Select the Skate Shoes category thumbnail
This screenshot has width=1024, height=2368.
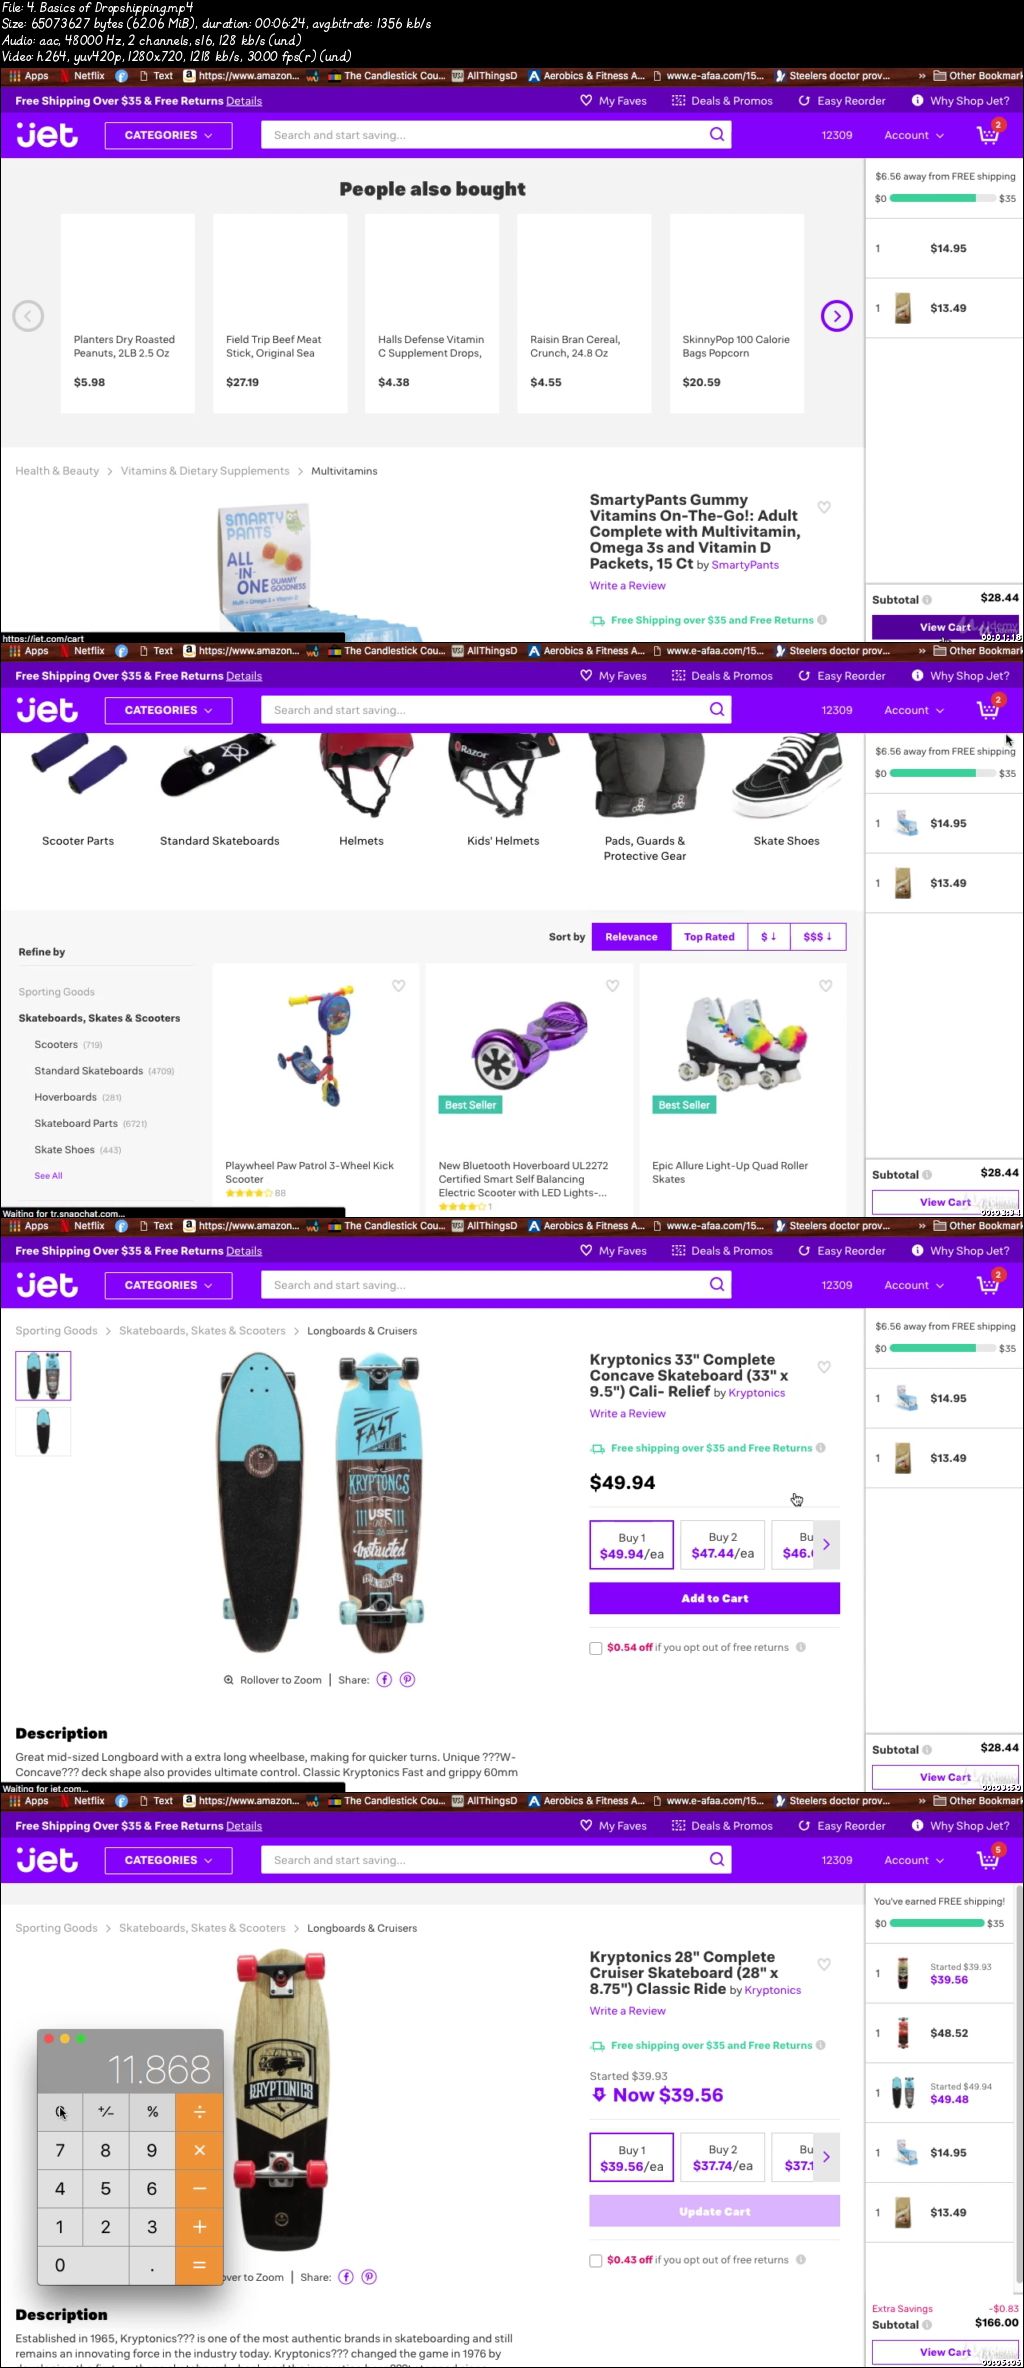[x=786, y=791]
